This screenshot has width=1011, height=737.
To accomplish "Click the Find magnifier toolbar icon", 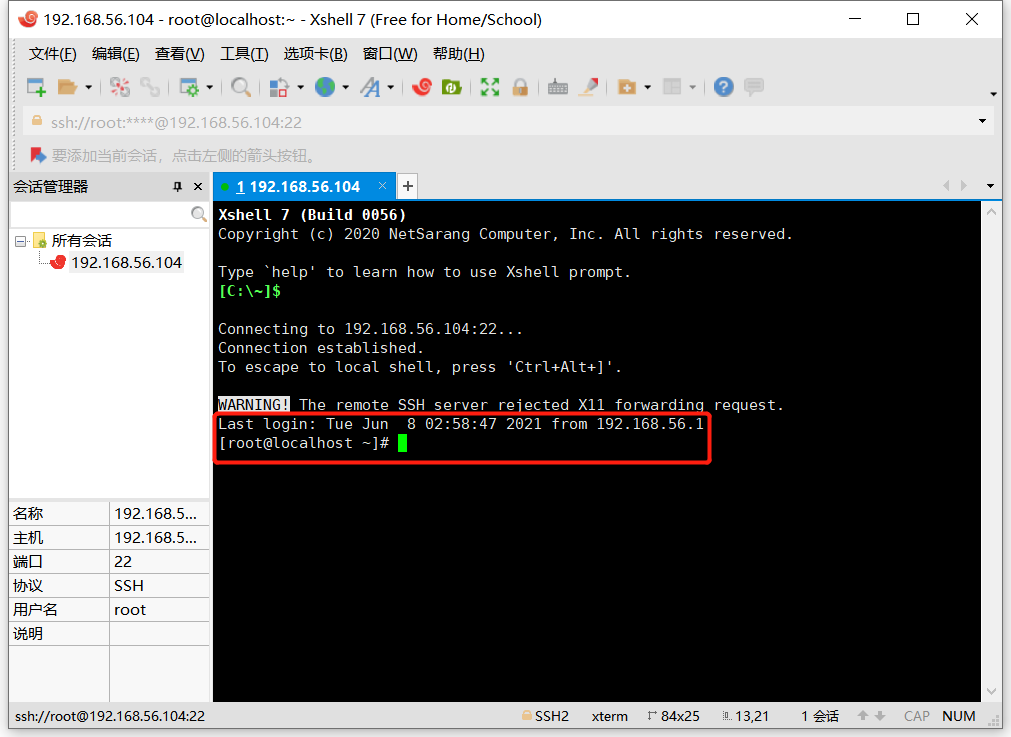I will (240, 87).
